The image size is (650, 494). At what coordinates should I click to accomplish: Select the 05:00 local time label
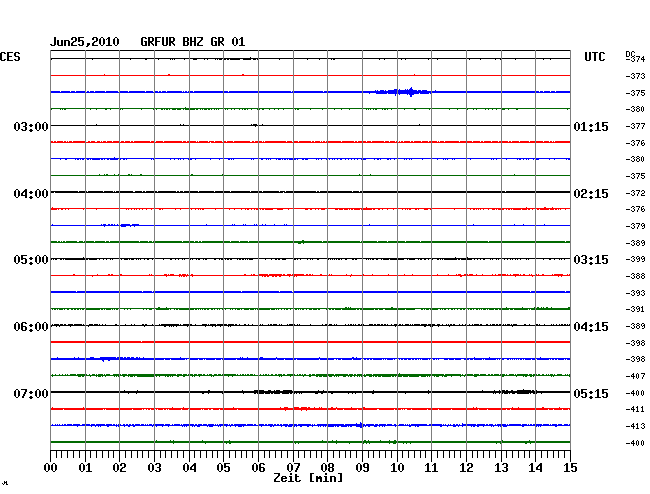[31, 260]
